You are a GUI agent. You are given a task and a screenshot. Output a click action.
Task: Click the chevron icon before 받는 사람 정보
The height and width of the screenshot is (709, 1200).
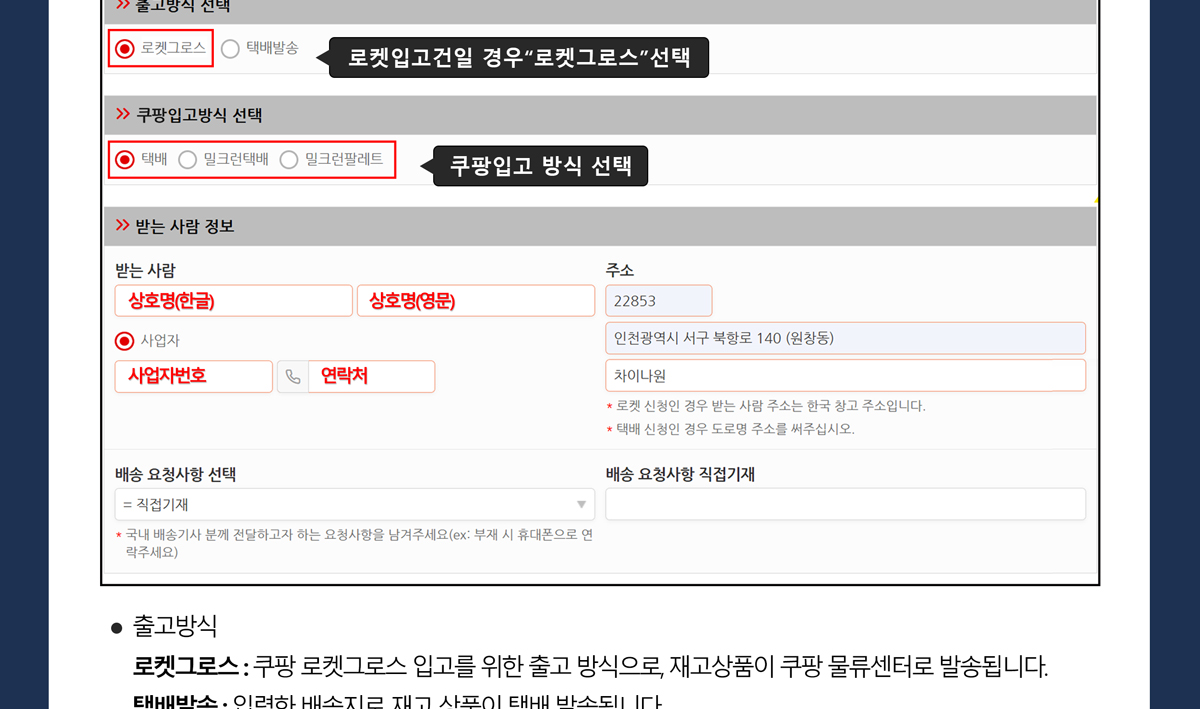(123, 226)
